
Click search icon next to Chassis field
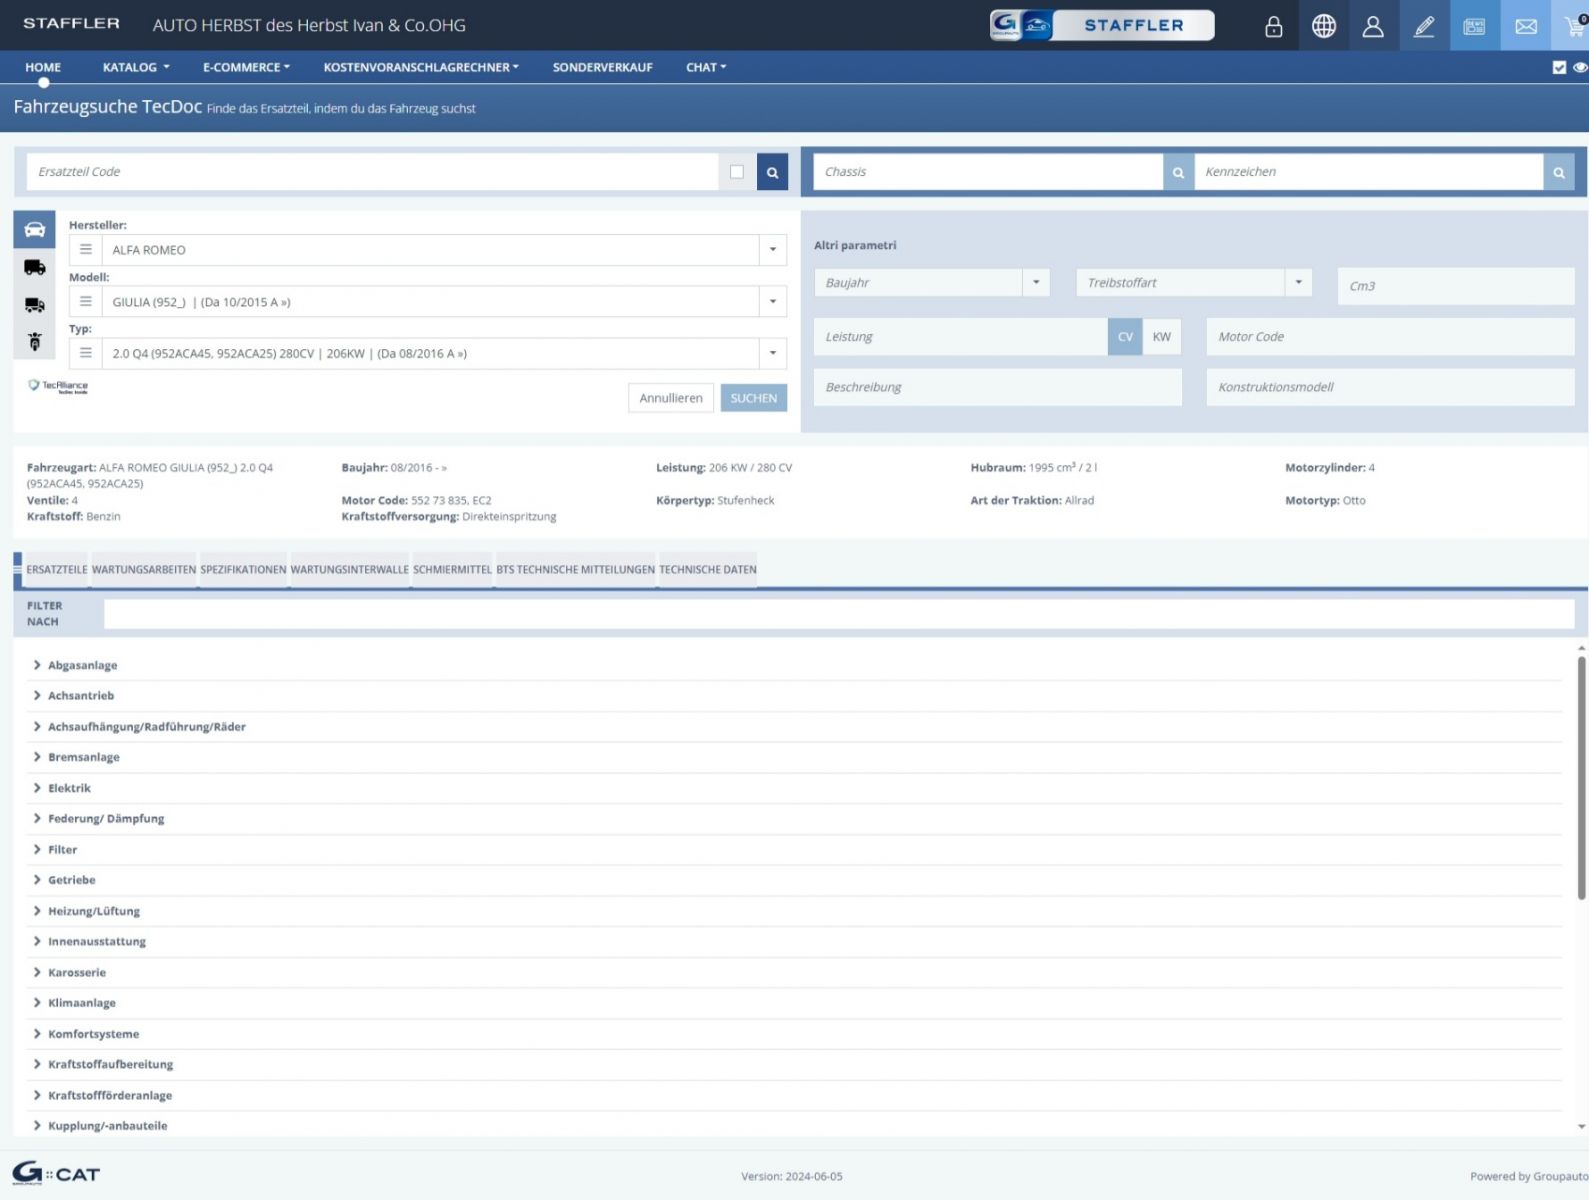point(1178,172)
